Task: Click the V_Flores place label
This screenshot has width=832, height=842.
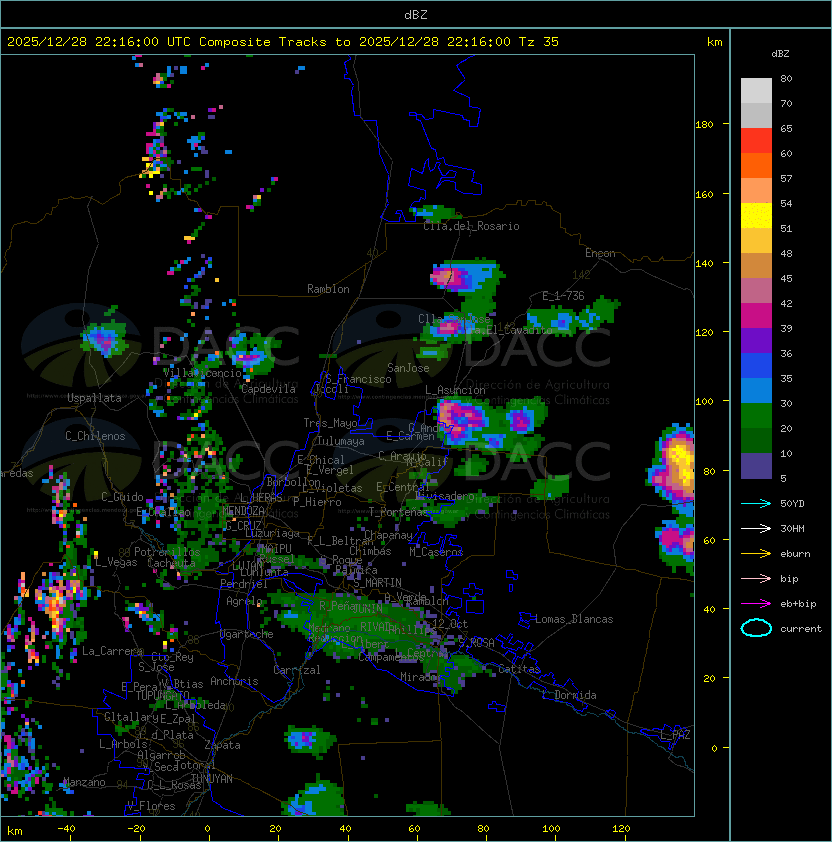Action: tap(151, 806)
